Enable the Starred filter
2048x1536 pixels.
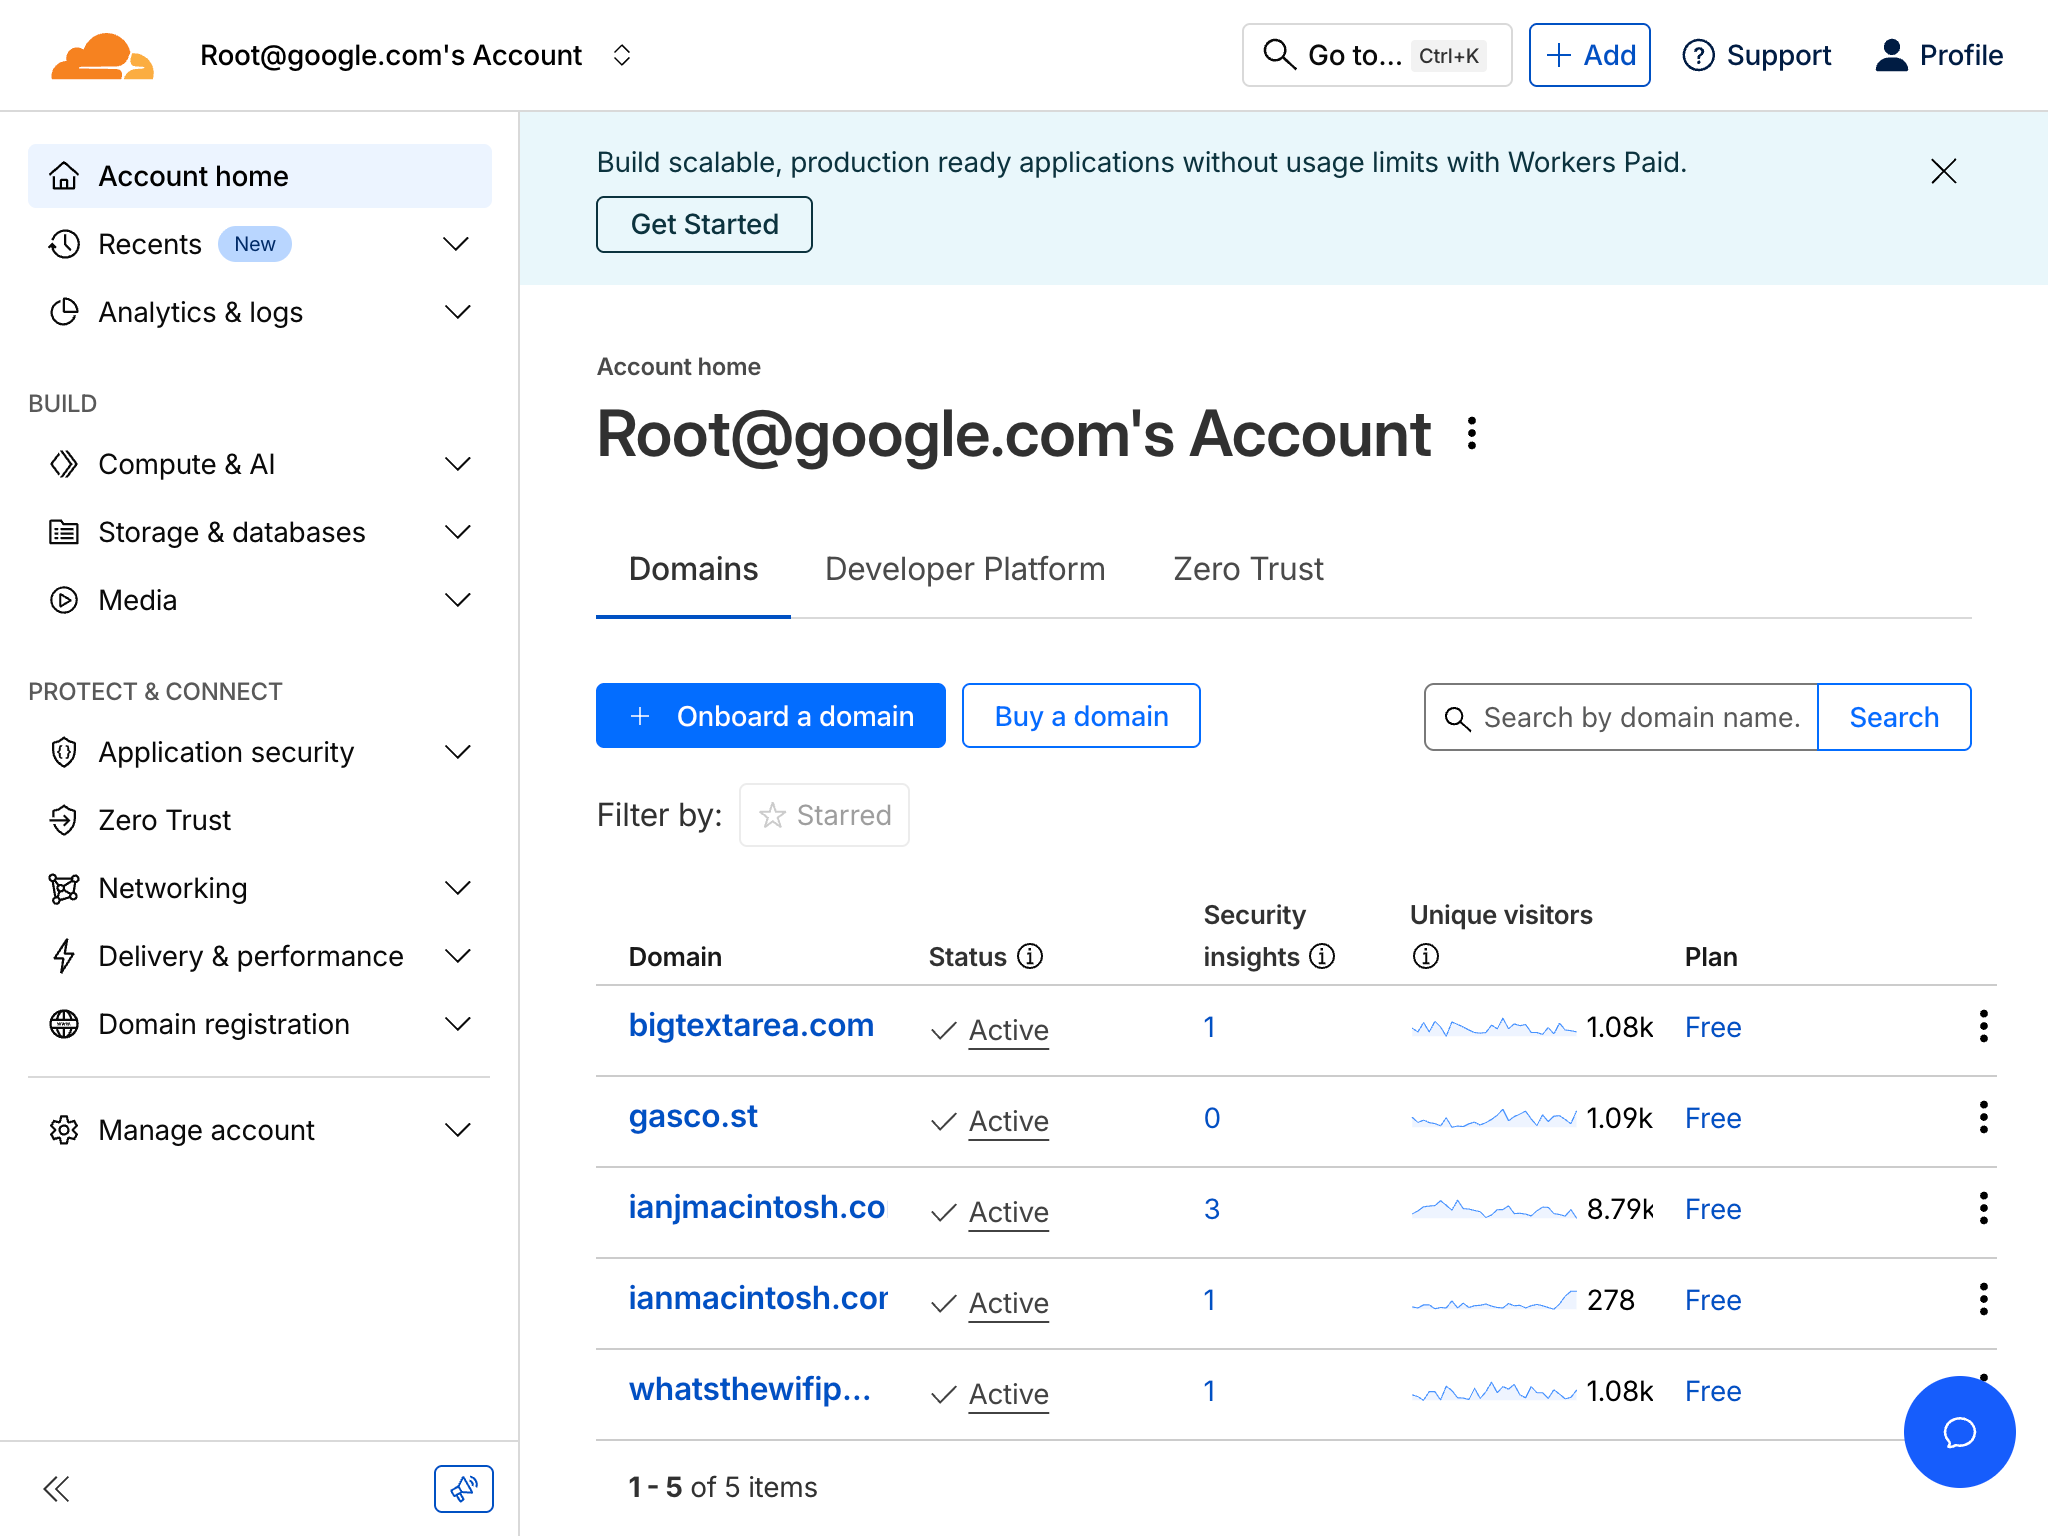[x=824, y=815]
